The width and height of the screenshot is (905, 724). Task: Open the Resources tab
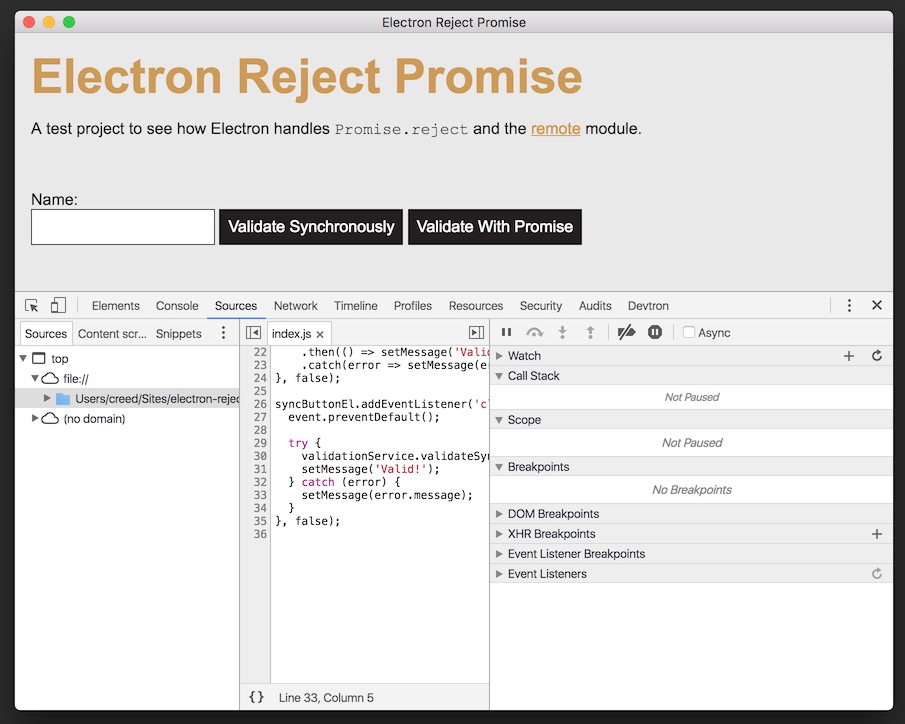click(476, 306)
